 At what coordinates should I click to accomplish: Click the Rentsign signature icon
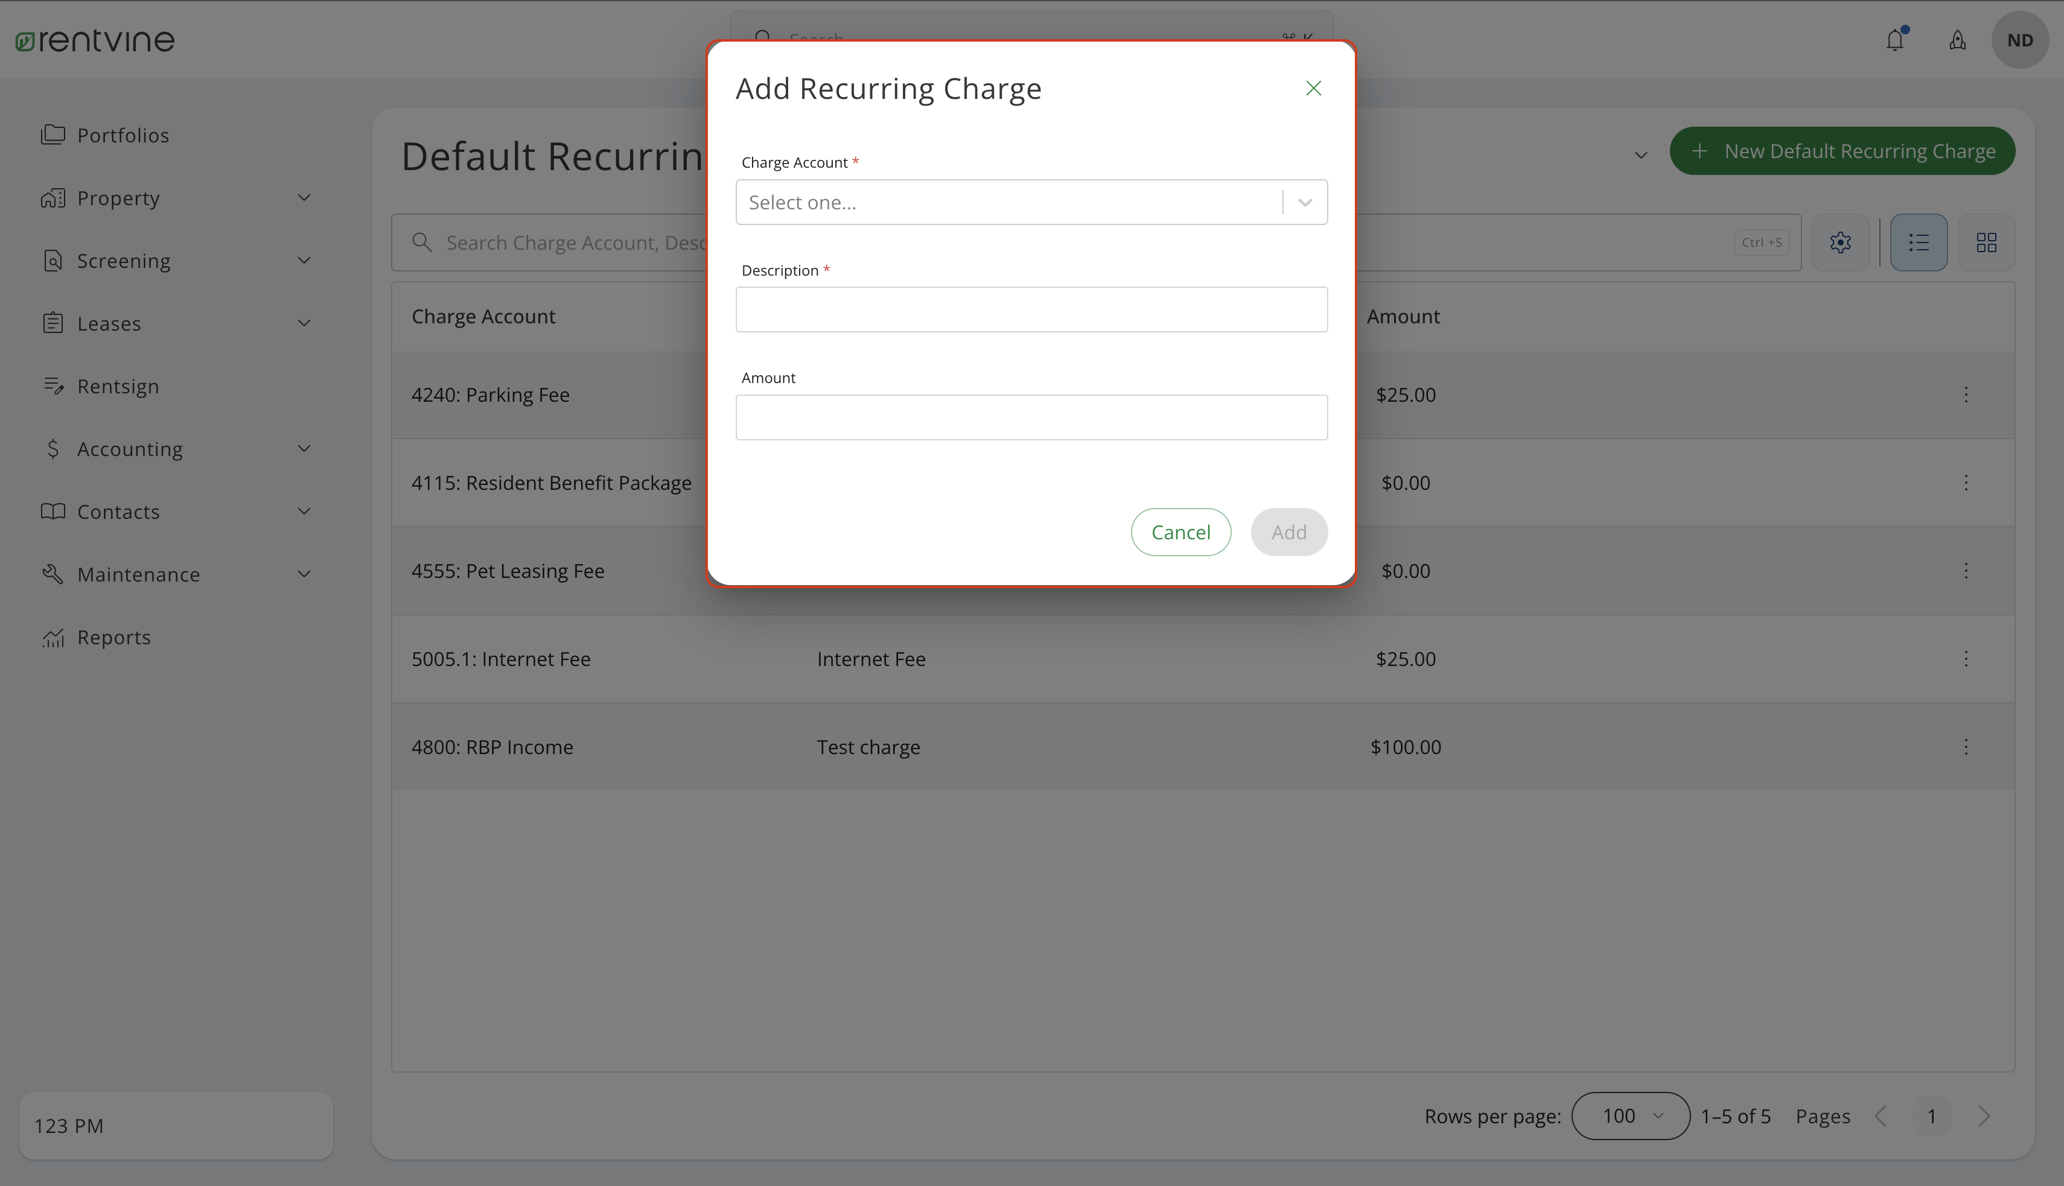[x=54, y=386]
